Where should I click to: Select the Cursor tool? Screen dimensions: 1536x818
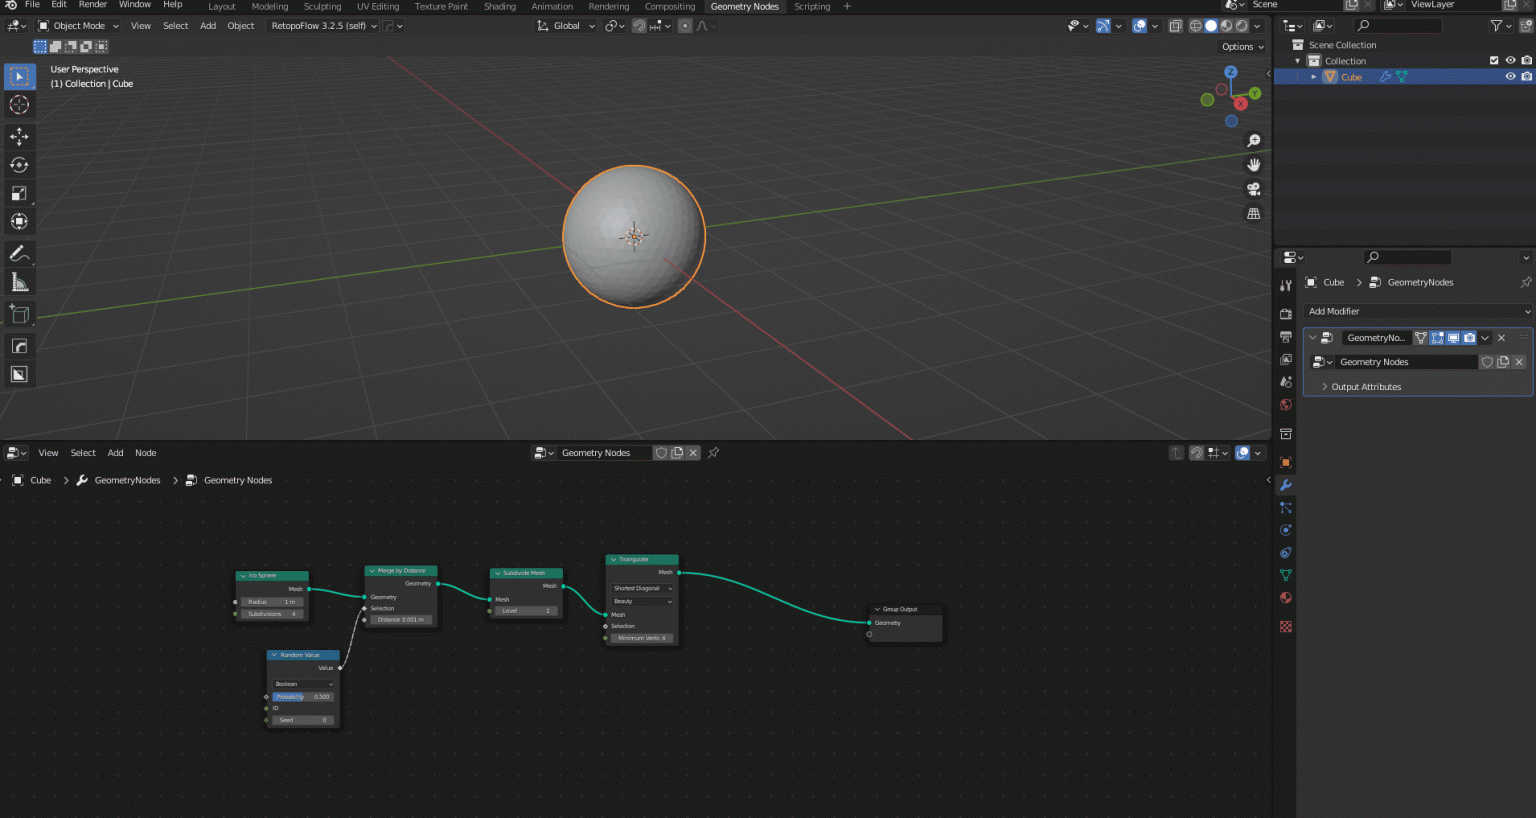point(19,104)
